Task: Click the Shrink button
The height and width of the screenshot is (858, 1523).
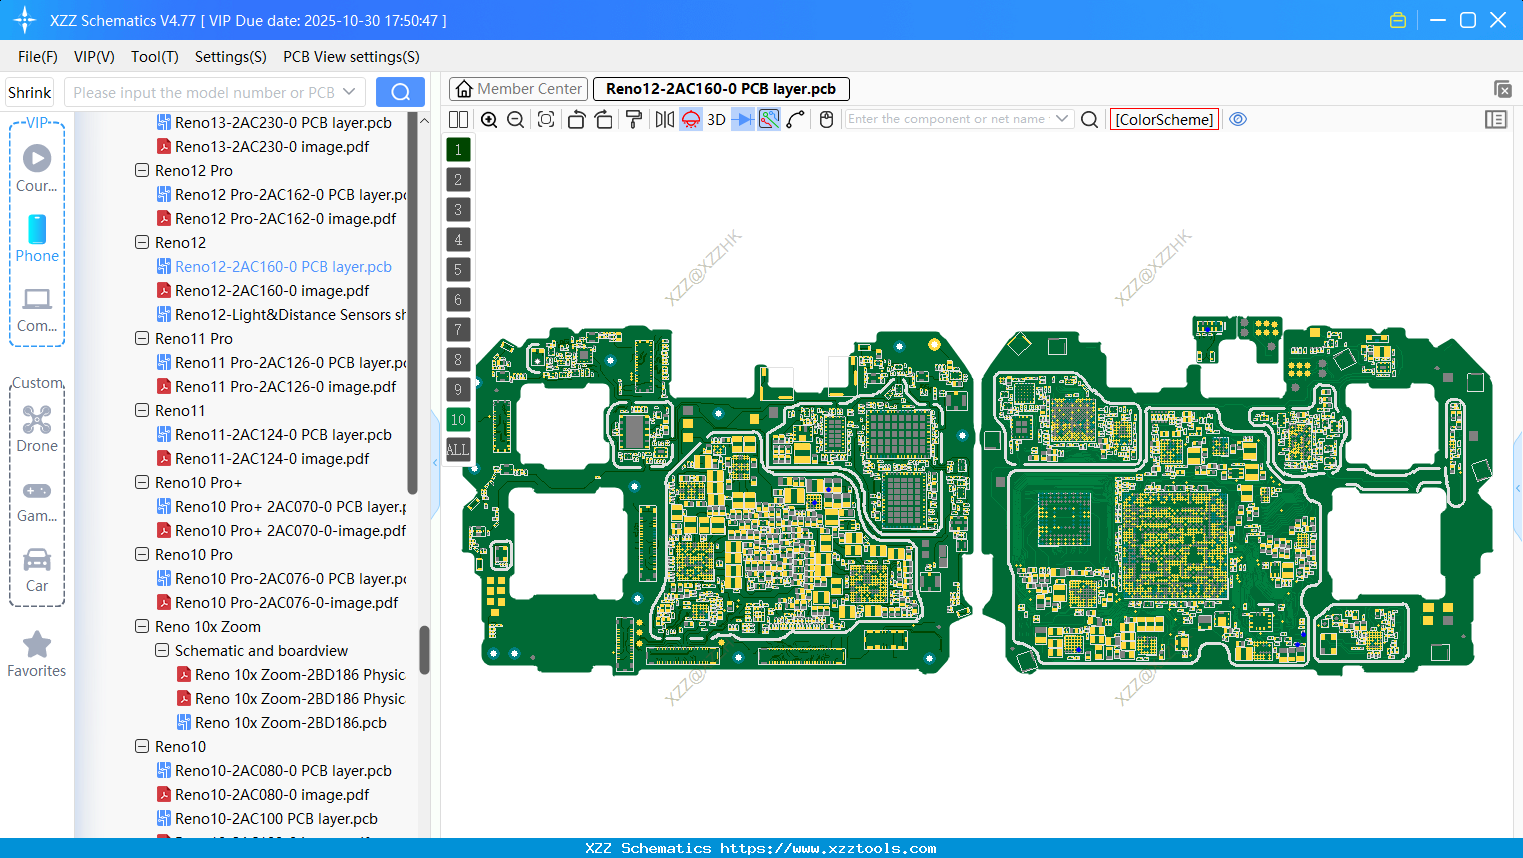Action: [x=29, y=91]
